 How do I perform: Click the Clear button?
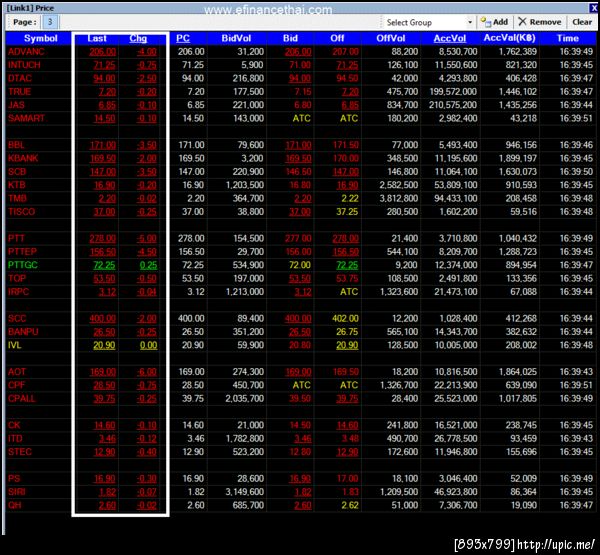coord(582,22)
